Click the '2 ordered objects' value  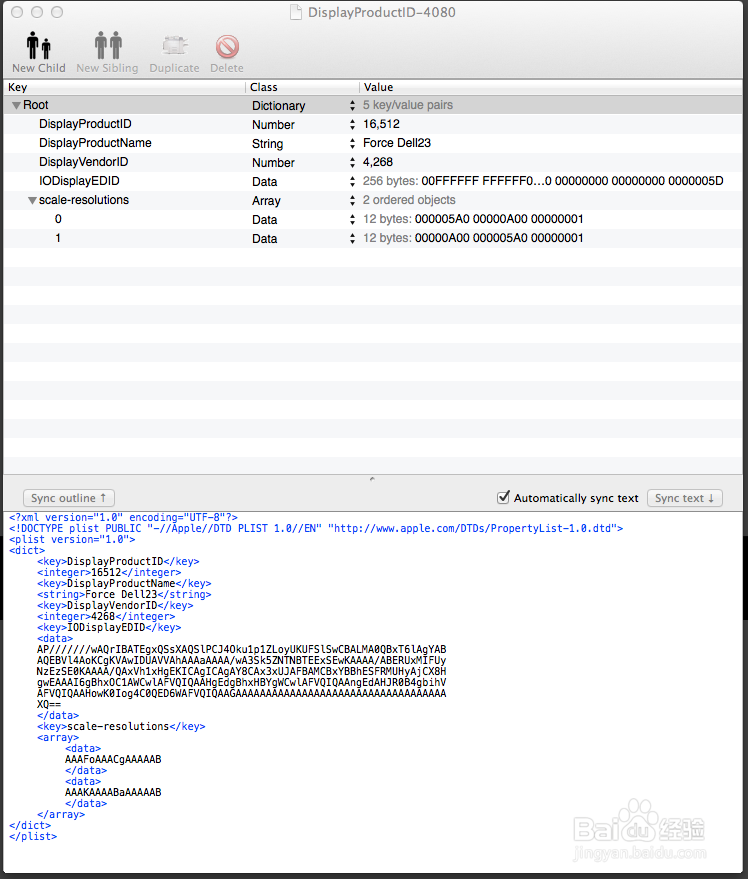coord(409,200)
